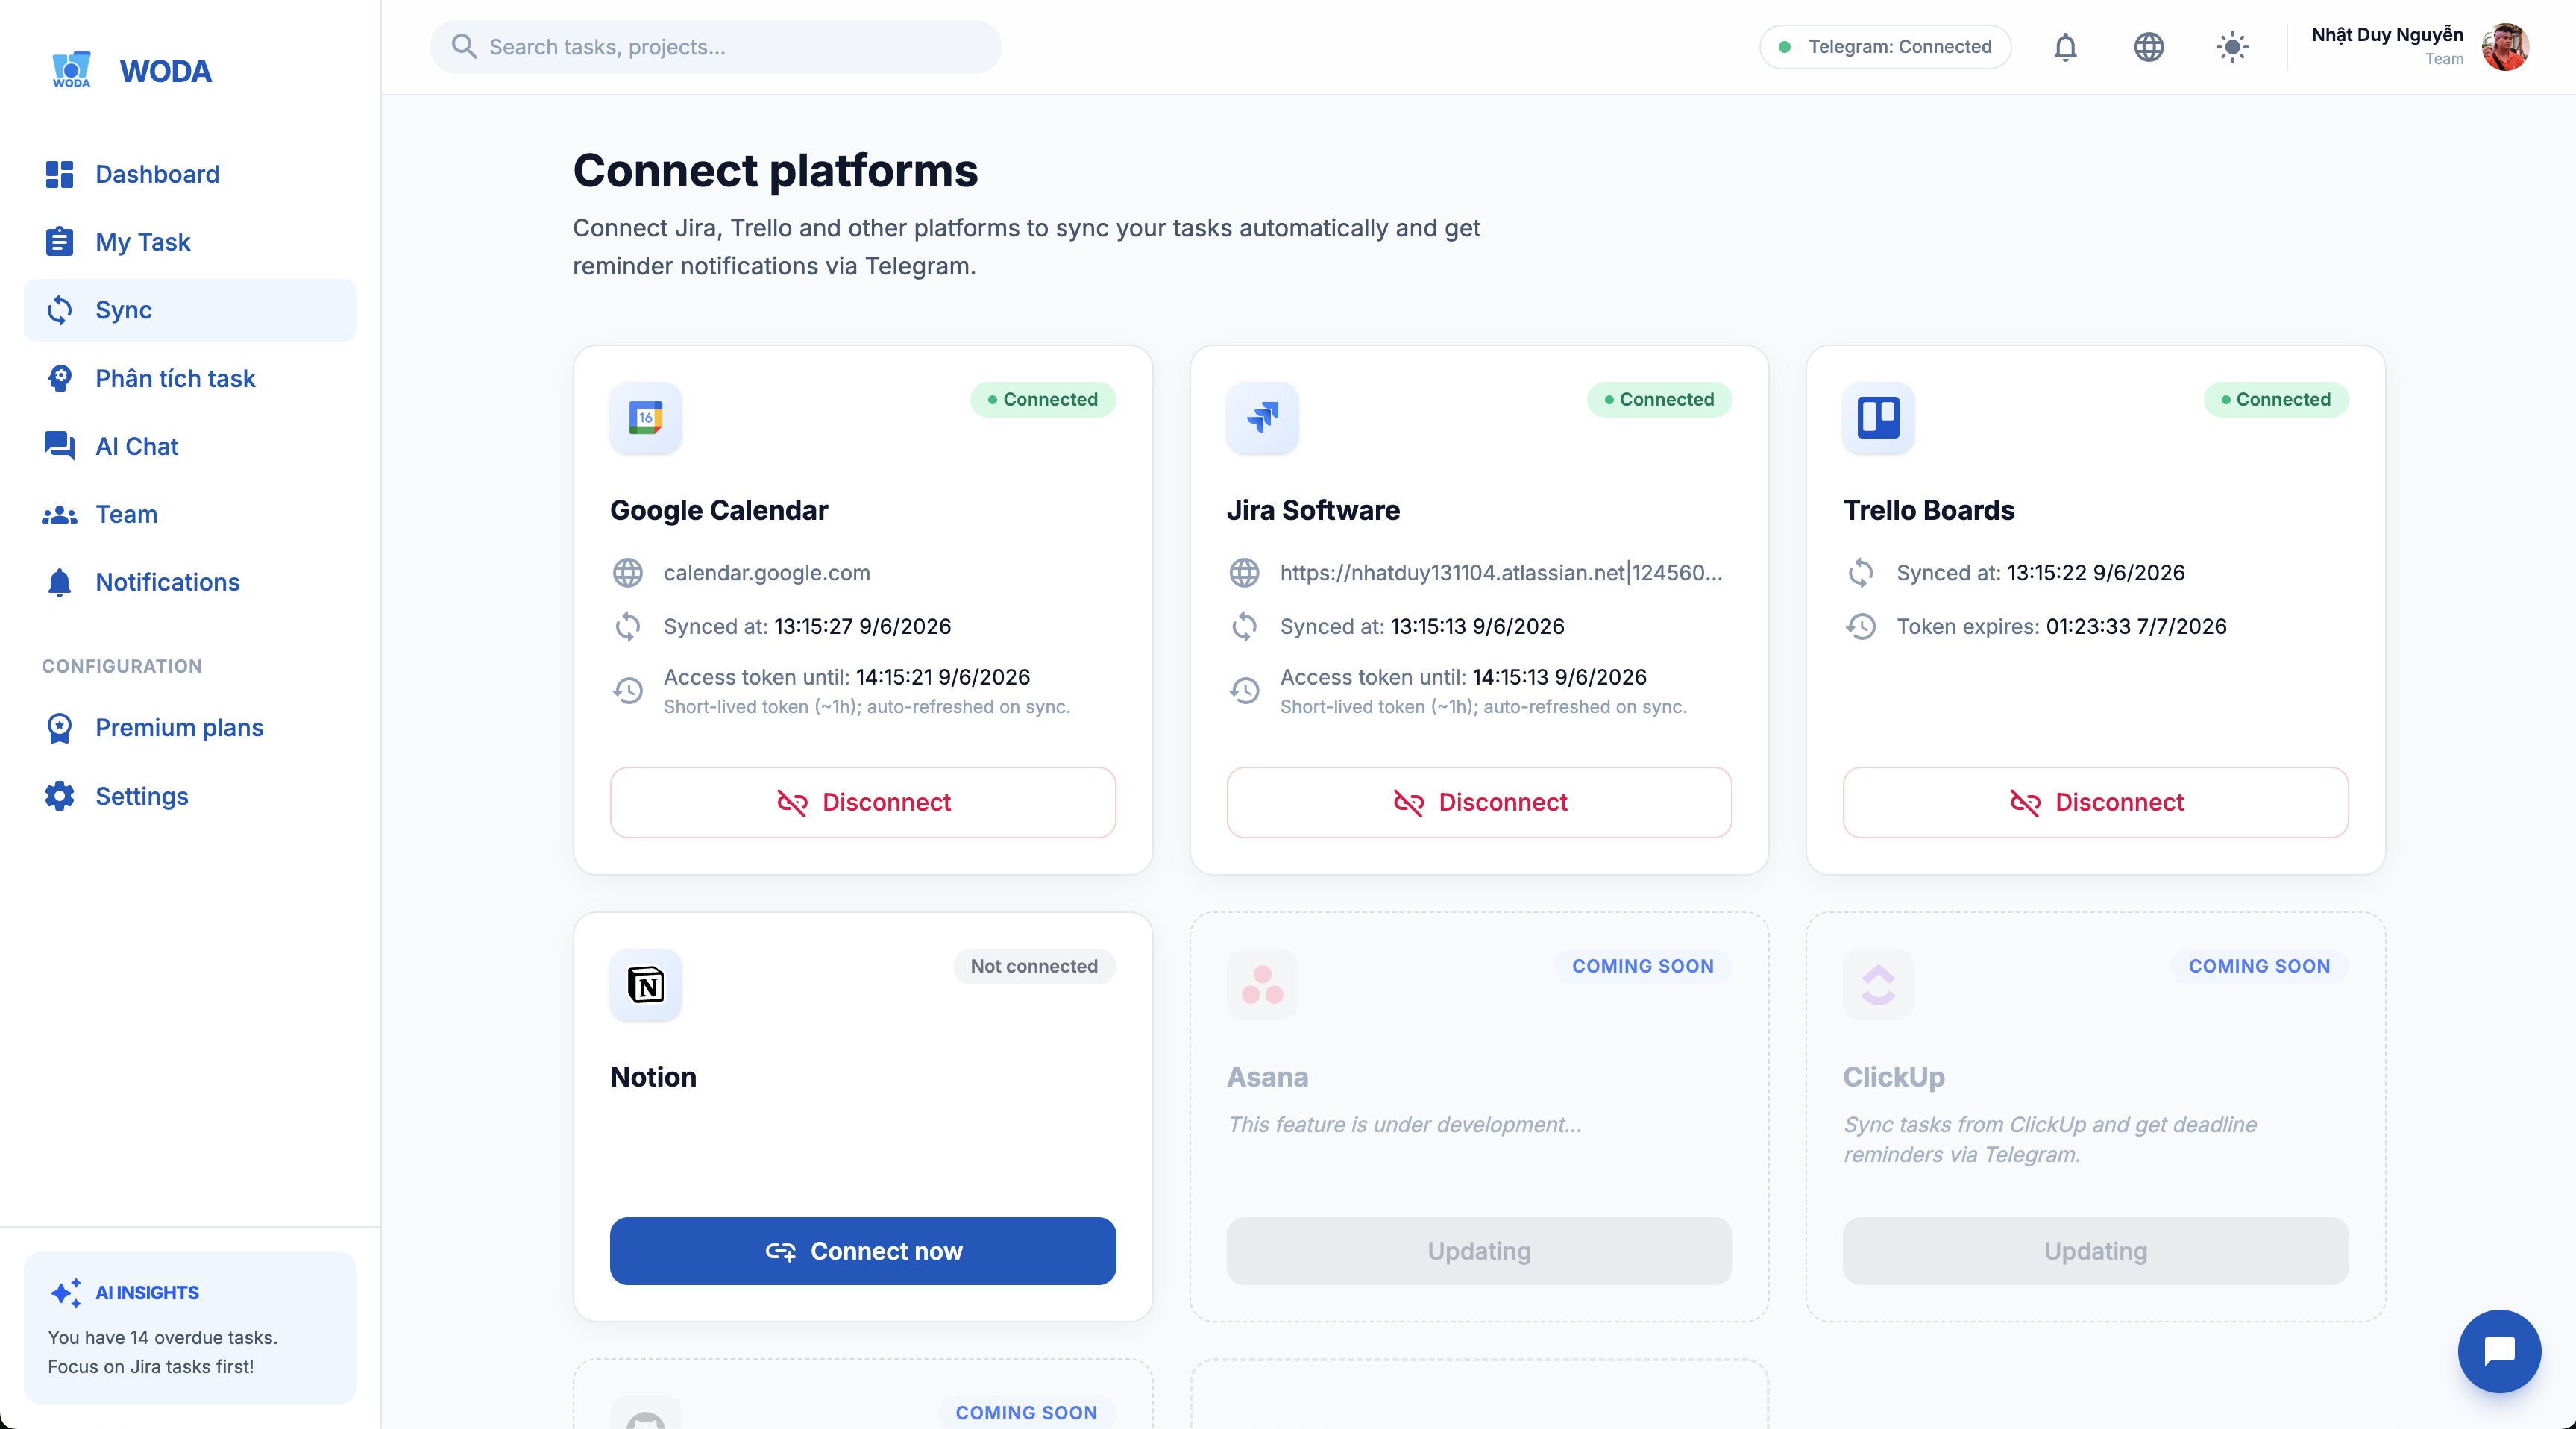Screen dimensions: 2576x1429
Task: Disconnect Google Calendar
Action: click(863, 802)
